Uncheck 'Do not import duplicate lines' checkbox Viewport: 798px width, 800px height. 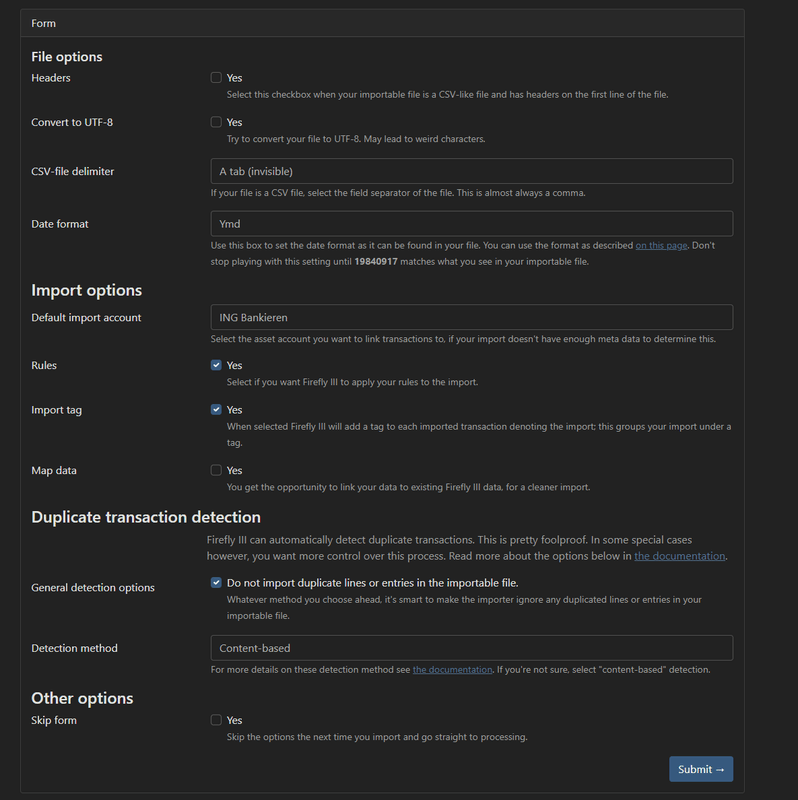point(216,582)
